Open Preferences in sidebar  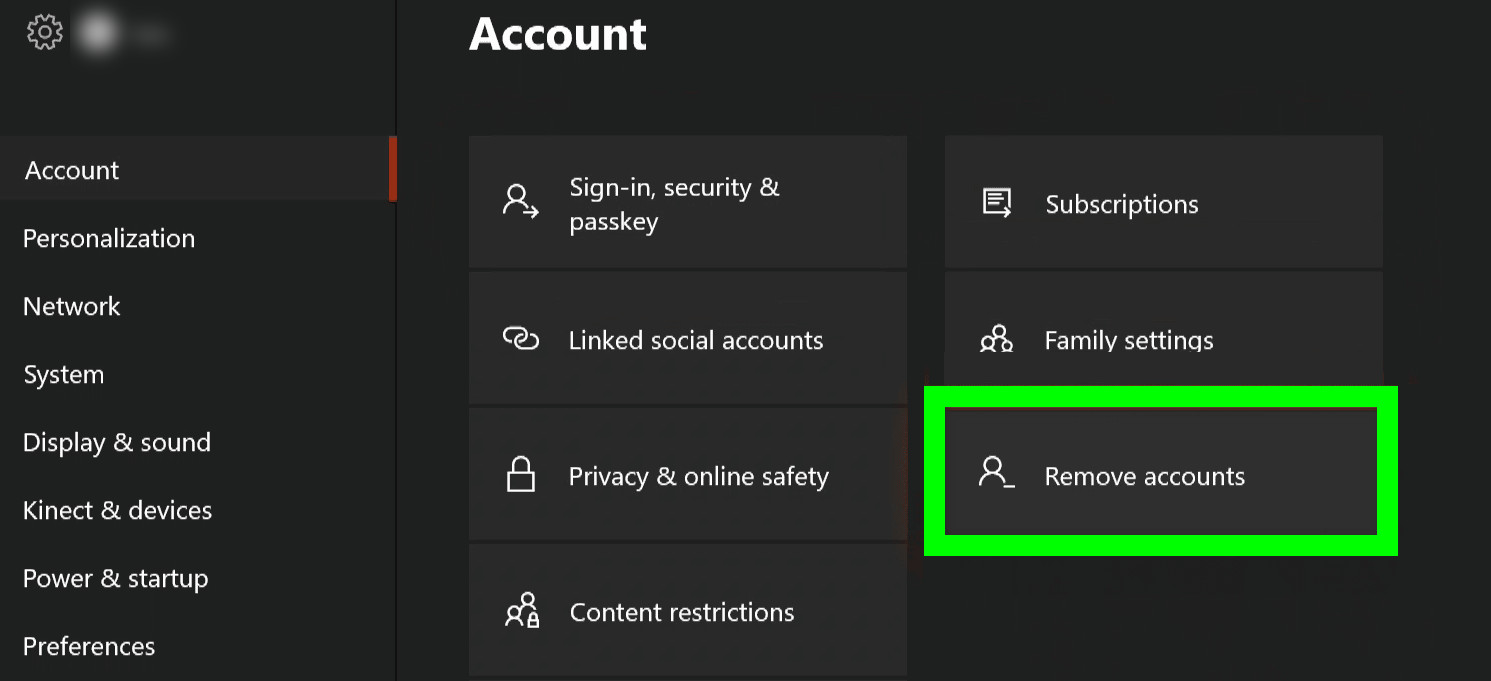[89, 646]
